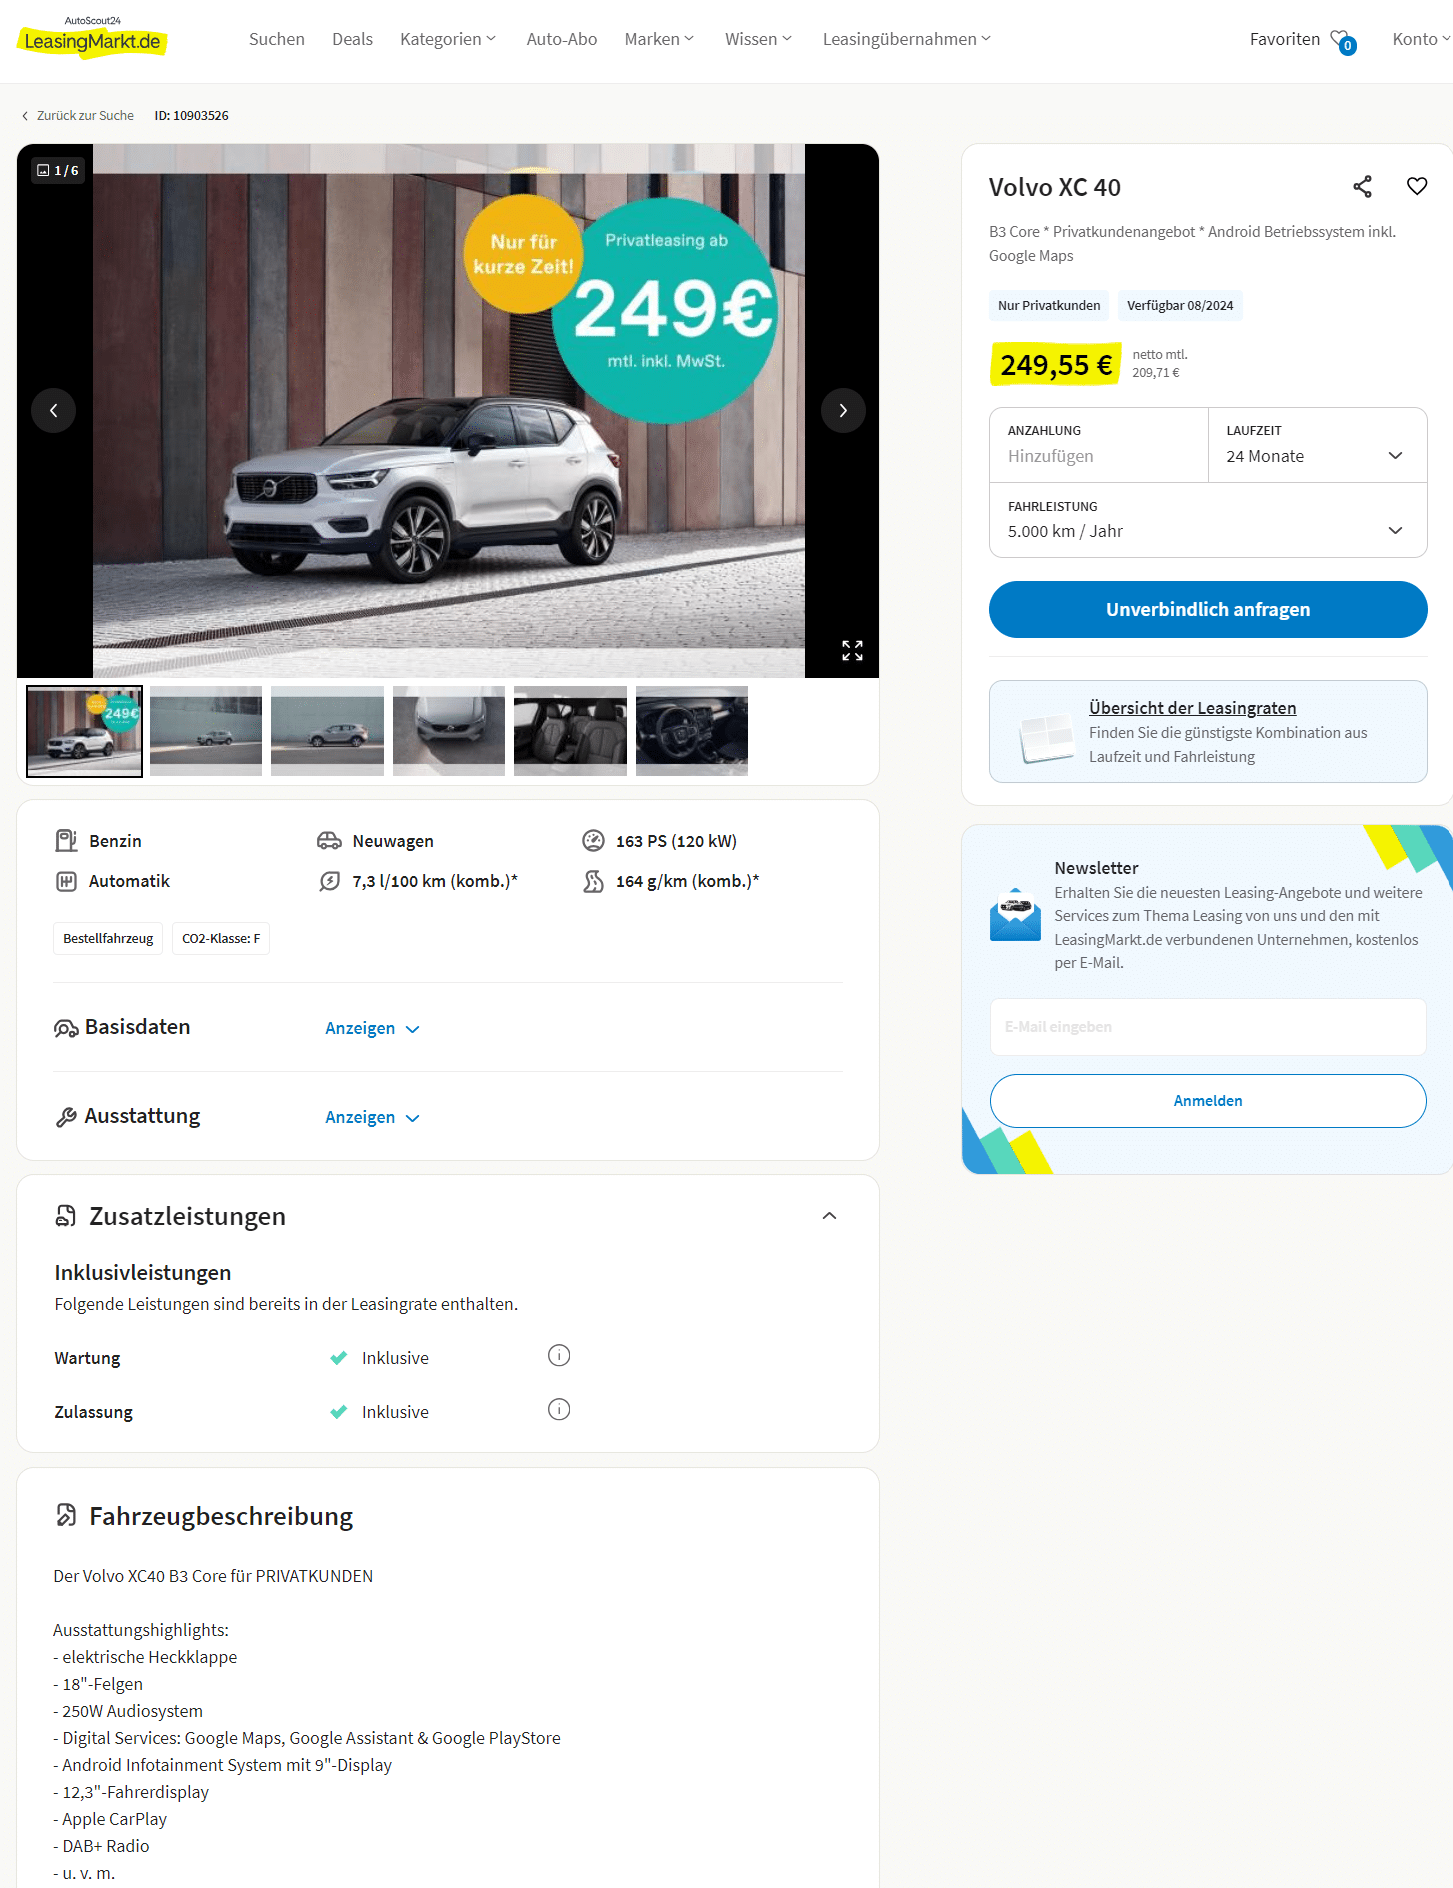The width and height of the screenshot is (1453, 1888).
Task: Click info icon next to Zulassung
Action: (x=559, y=1410)
